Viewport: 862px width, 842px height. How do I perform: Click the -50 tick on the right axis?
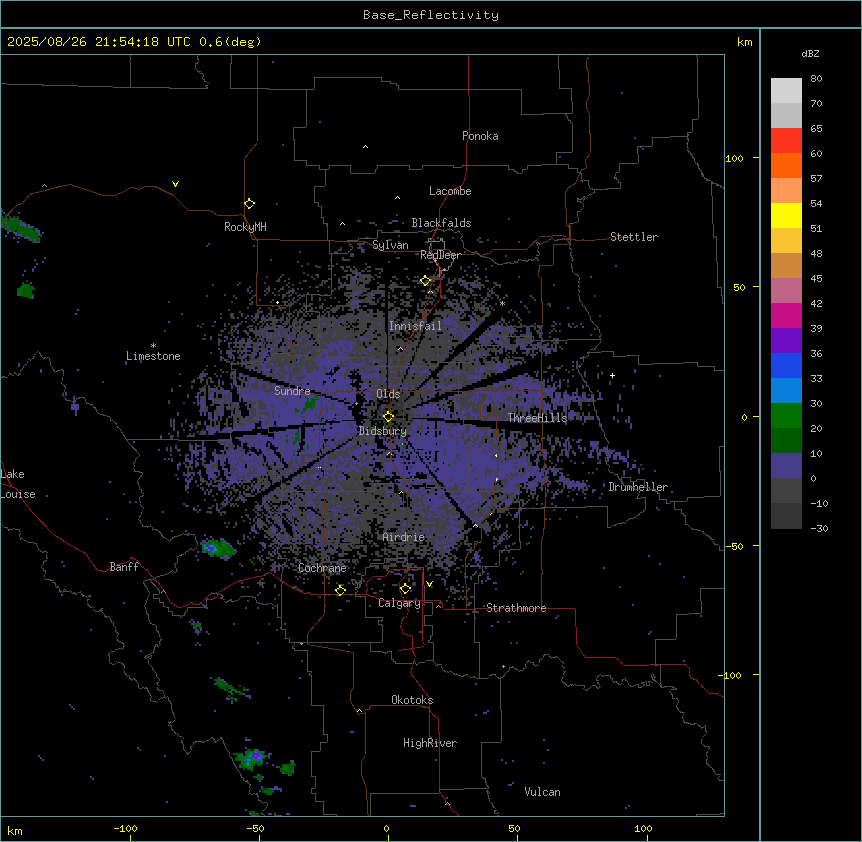click(x=734, y=546)
